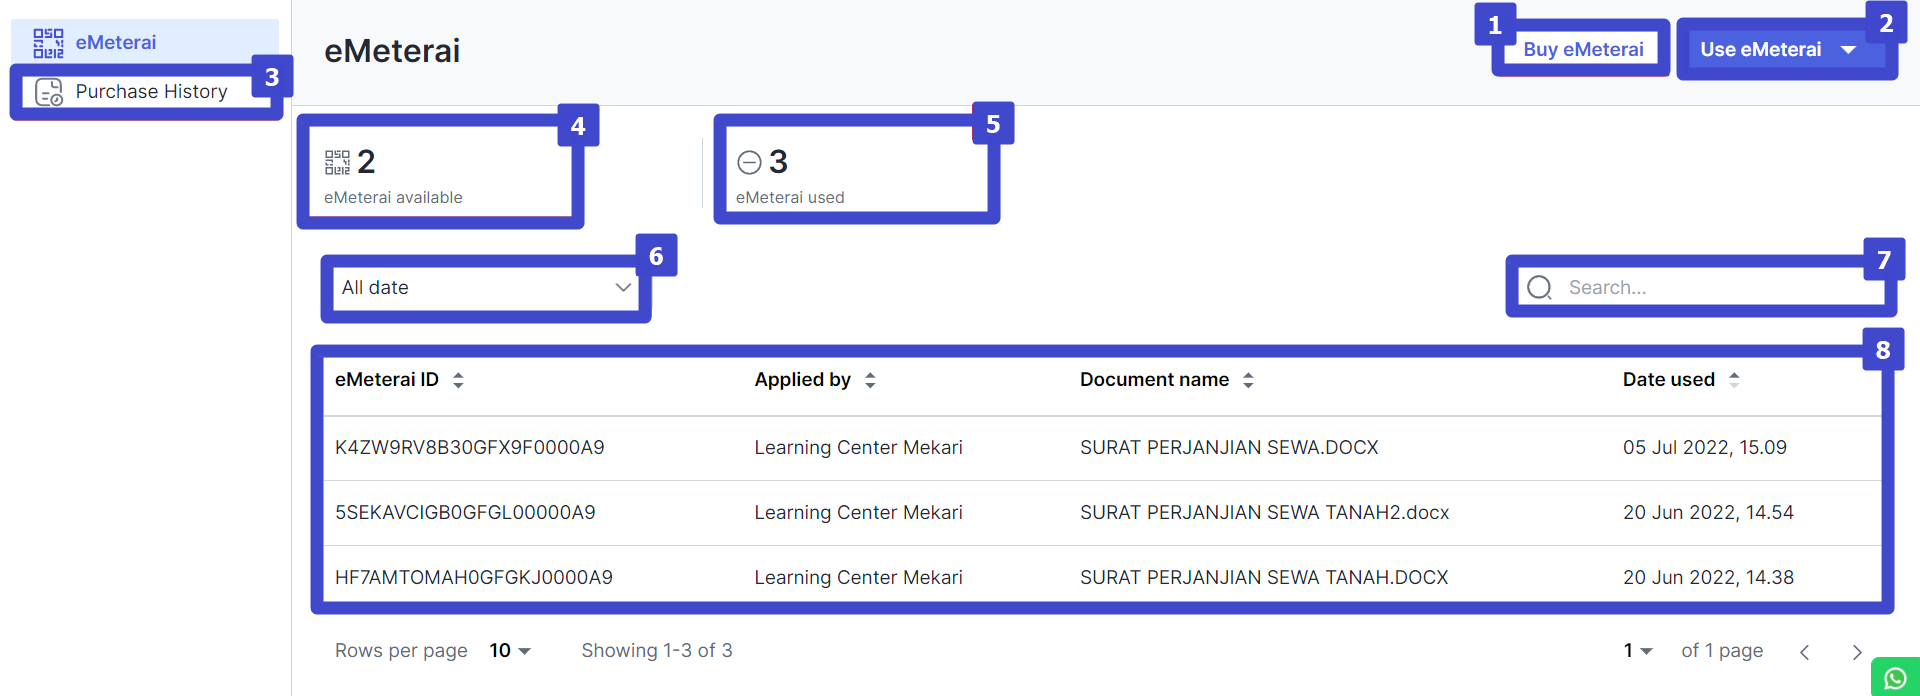Sort by Applied by column
Image resolution: width=1920 pixels, height=696 pixels.
870,380
